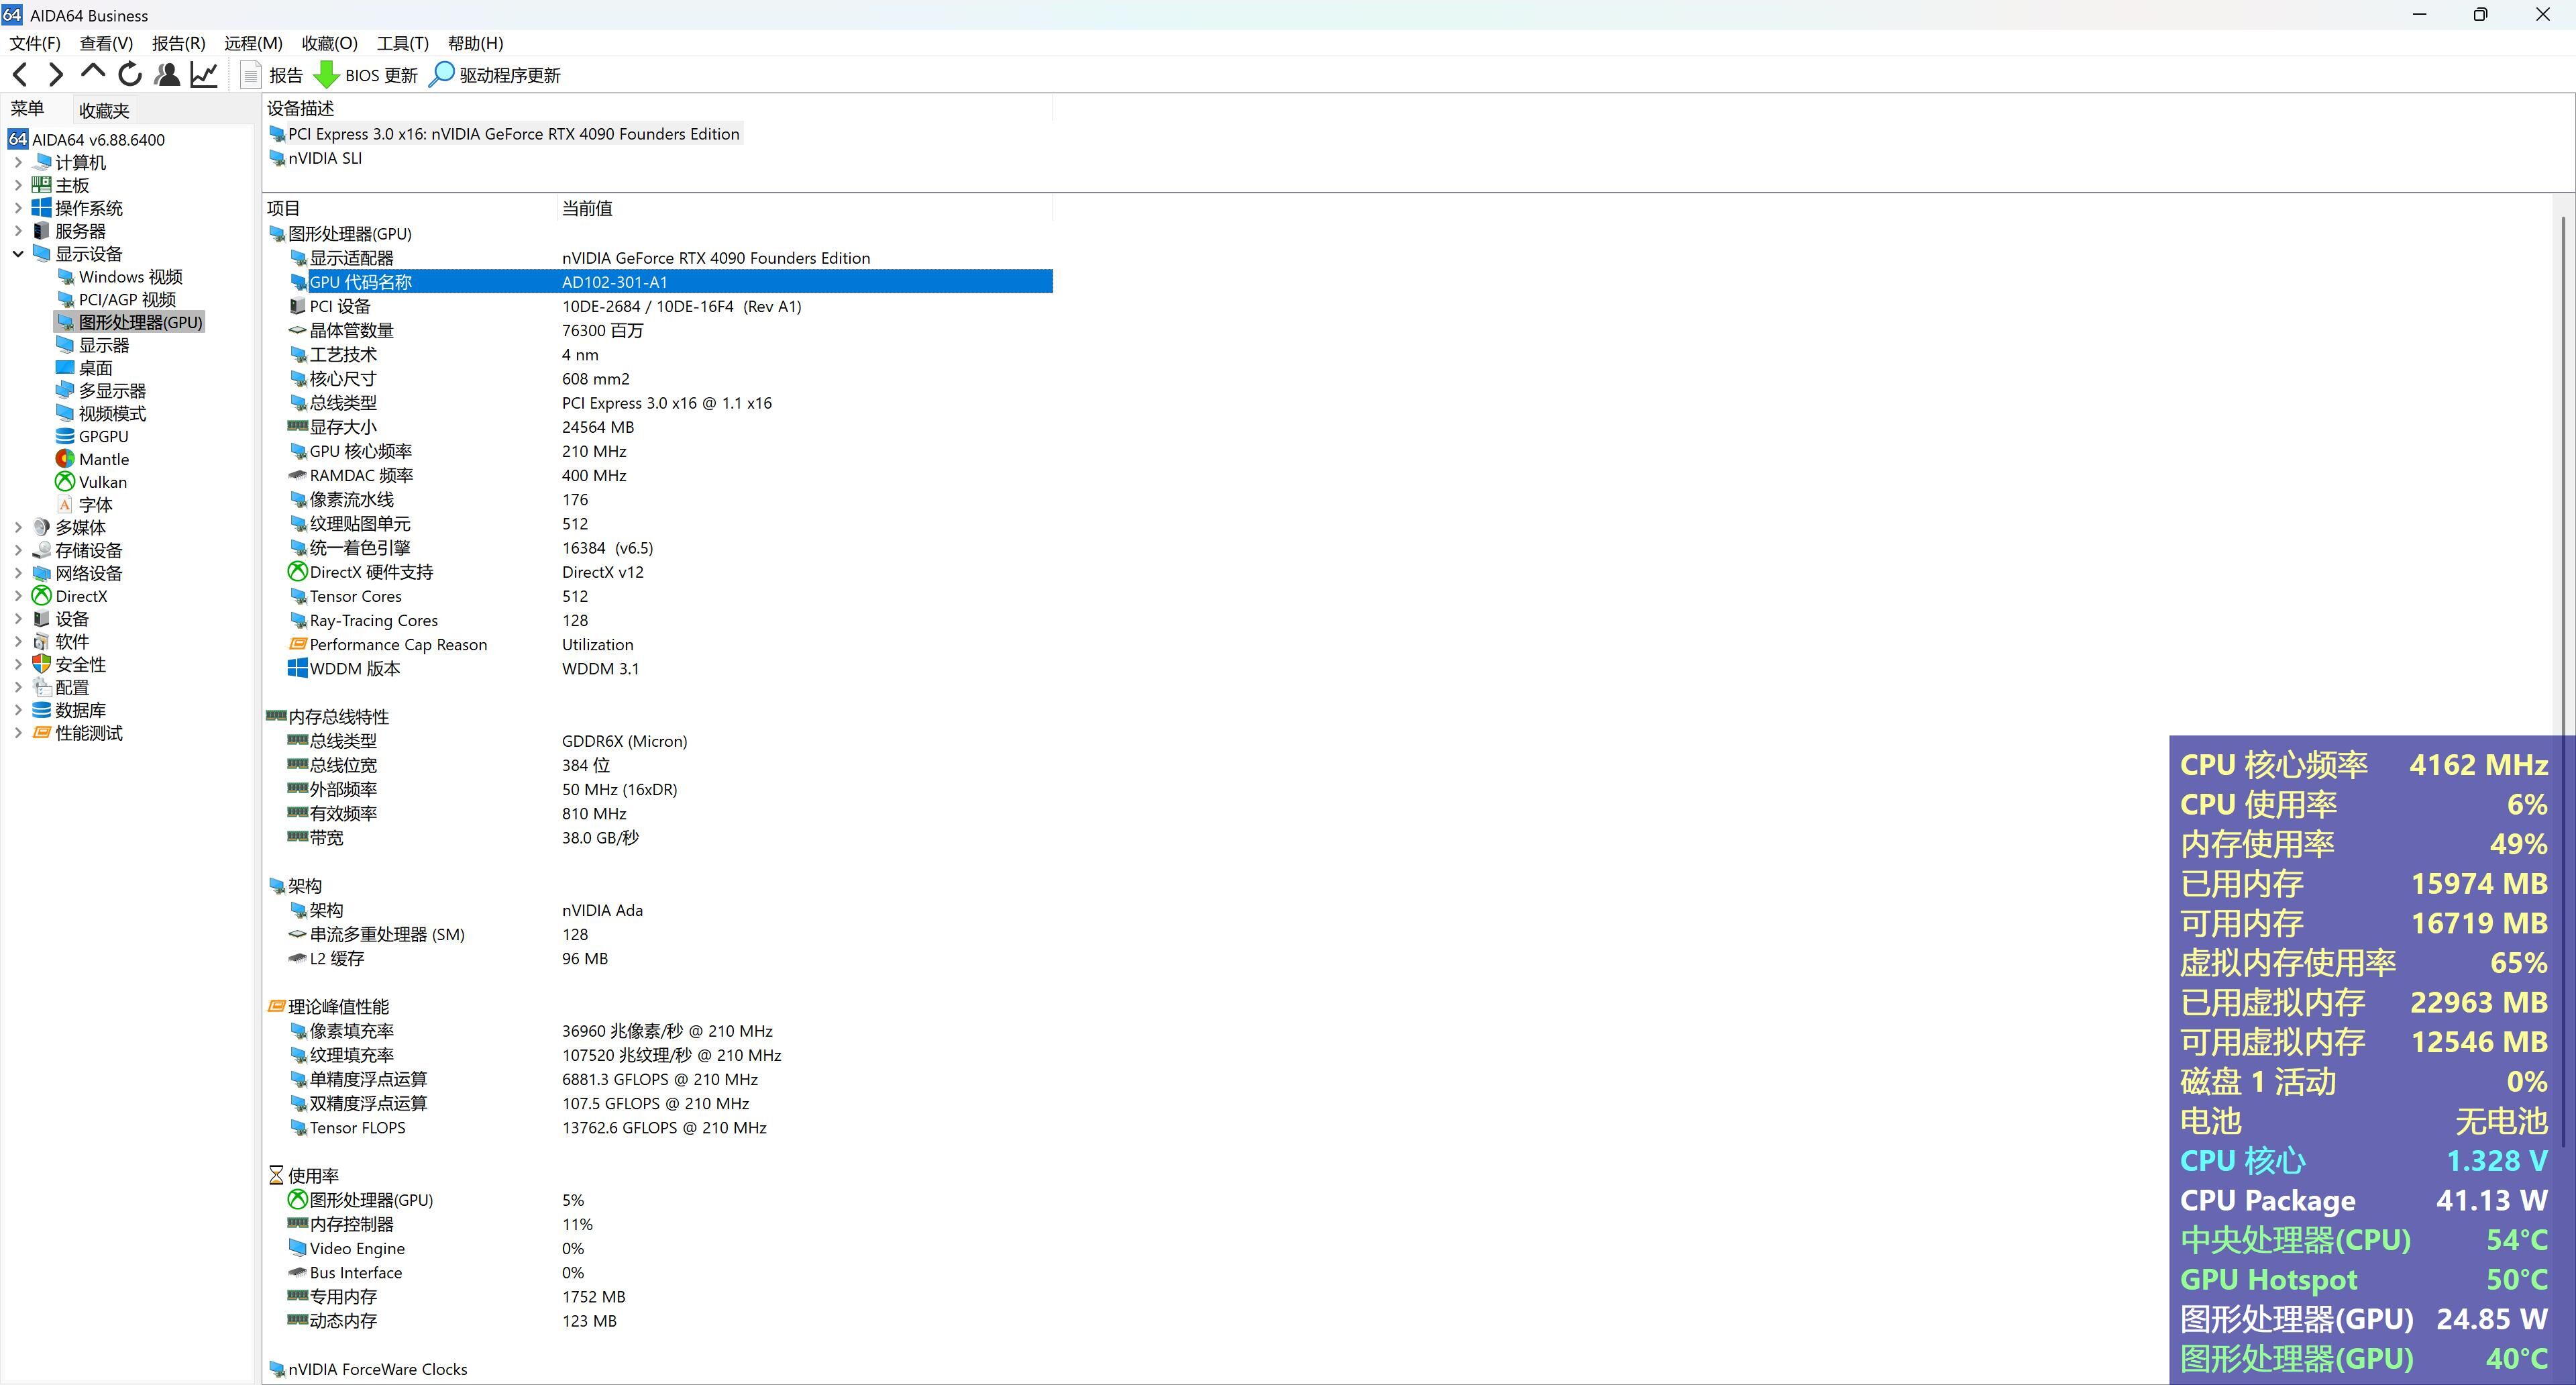Click the details list vertical scrollbar
2576x1385 pixels.
tap(2564, 680)
